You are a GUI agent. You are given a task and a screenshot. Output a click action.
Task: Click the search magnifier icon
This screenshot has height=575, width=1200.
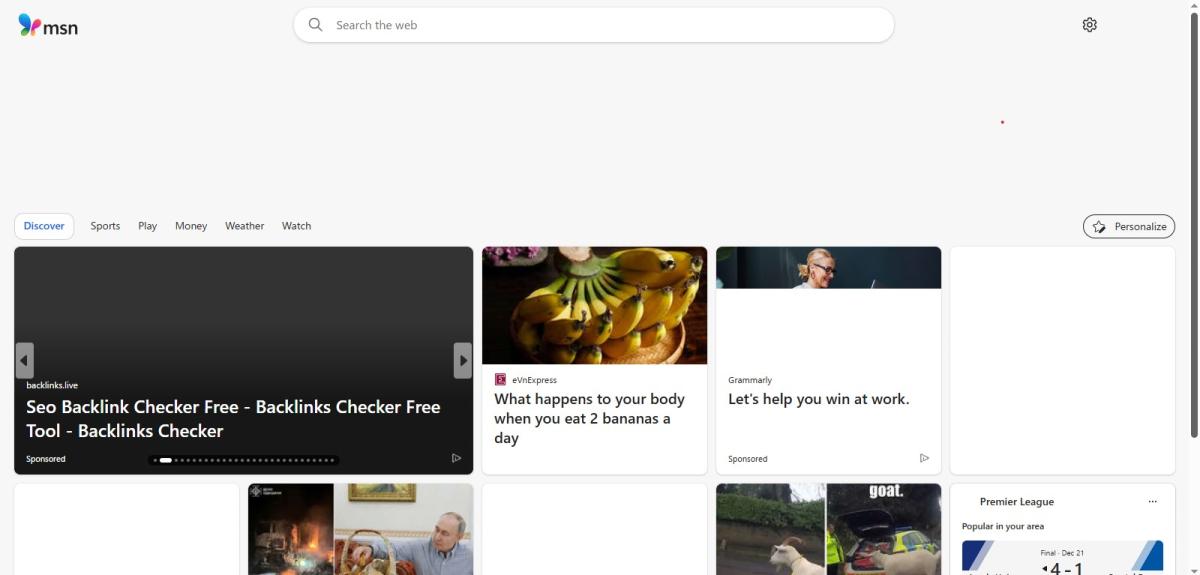(316, 25)
